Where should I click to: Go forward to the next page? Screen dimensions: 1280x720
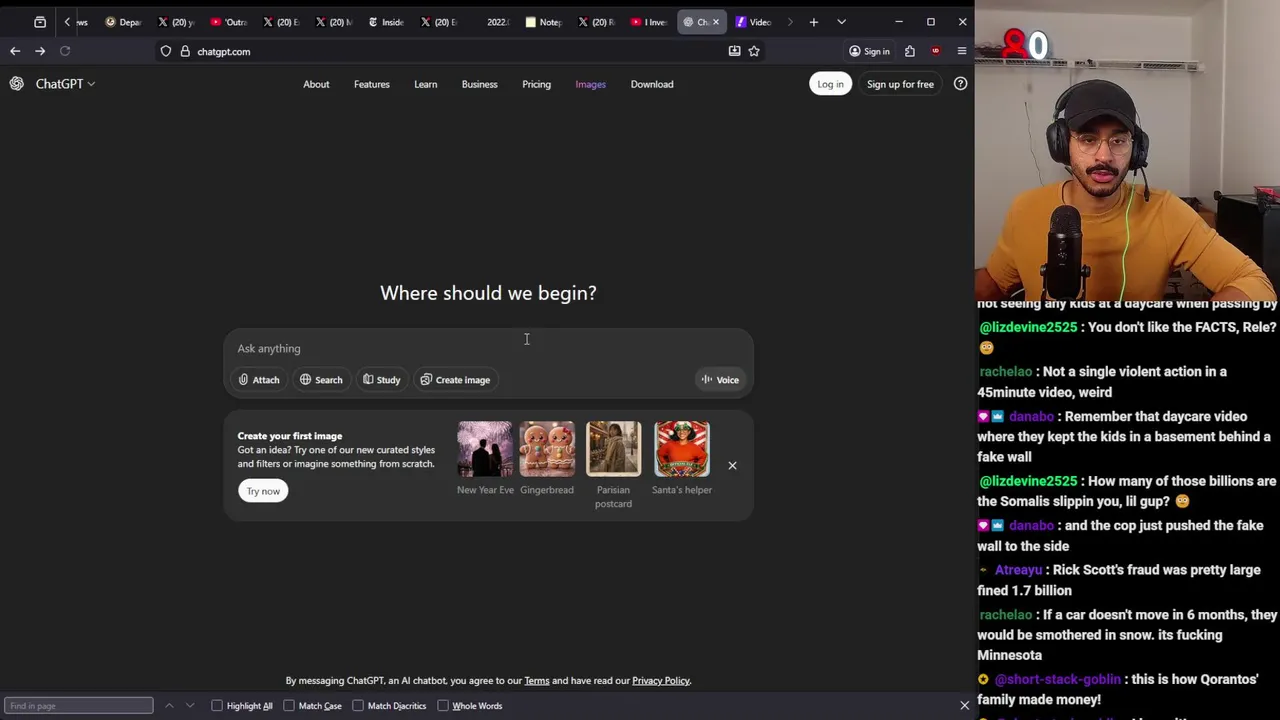(x=40, y=51)
